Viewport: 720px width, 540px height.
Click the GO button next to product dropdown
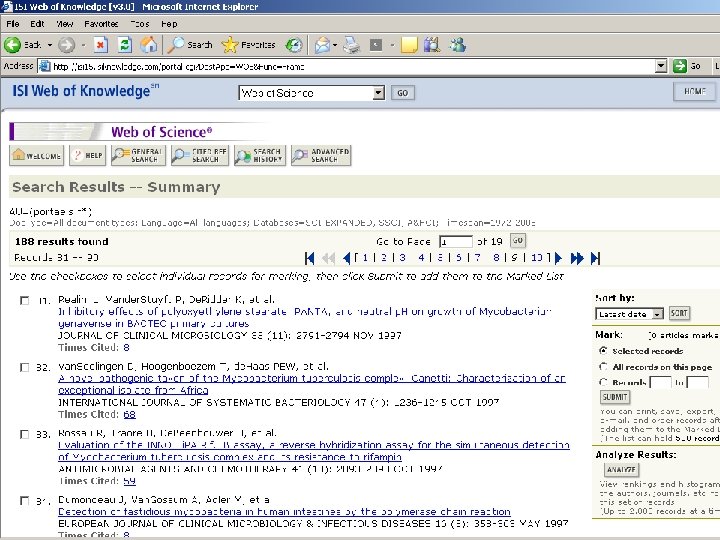coord(403,93)
